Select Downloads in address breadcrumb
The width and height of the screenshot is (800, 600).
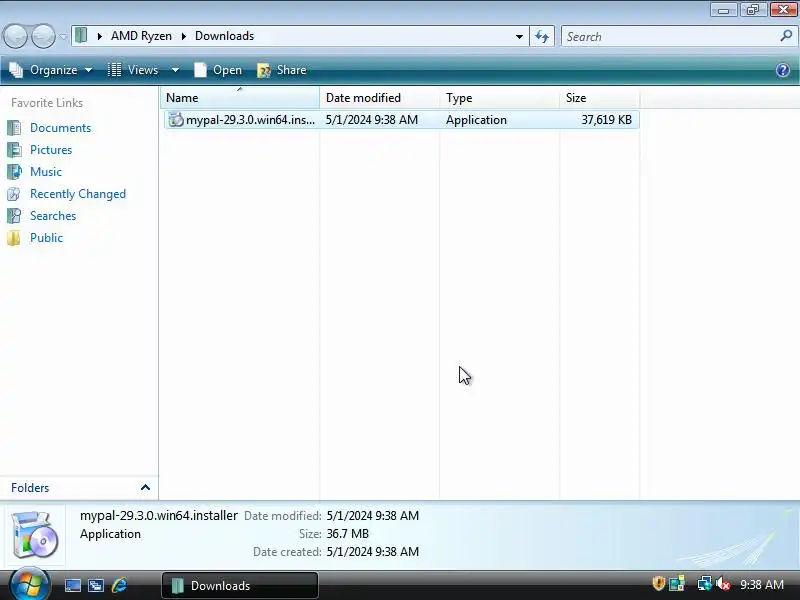(224, 36)
